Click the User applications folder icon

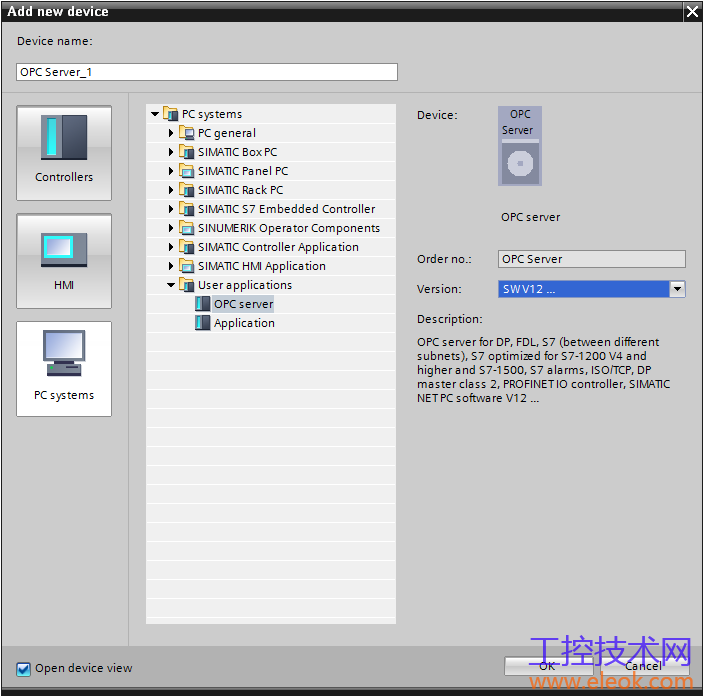[187, 285]
